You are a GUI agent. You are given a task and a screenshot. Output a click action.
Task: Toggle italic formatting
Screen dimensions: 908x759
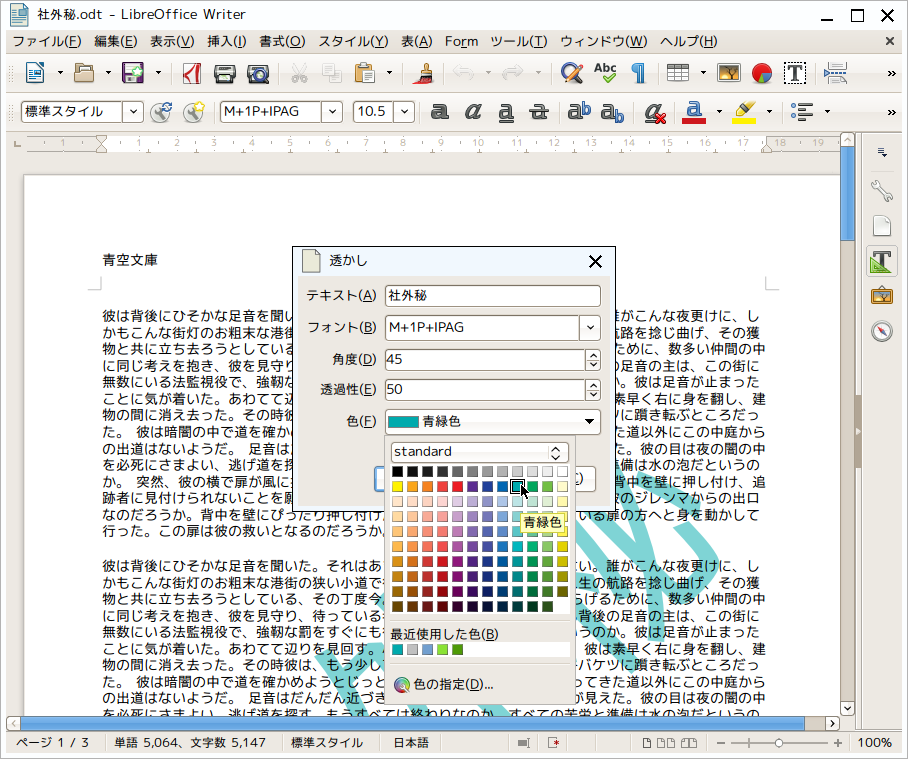click(473, 111)
